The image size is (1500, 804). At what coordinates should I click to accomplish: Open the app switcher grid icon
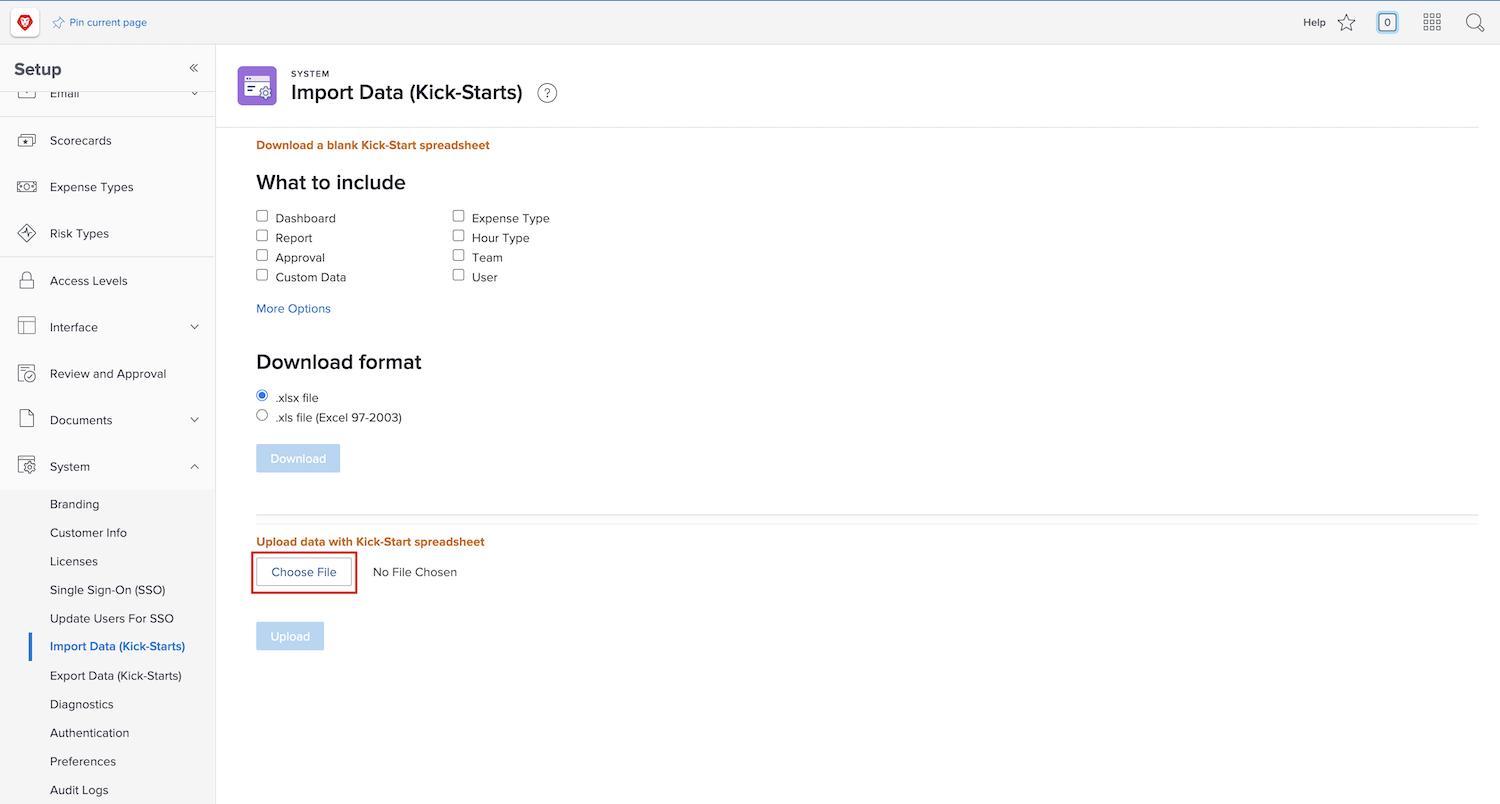pyautogui.click(x=1431, y=21)
